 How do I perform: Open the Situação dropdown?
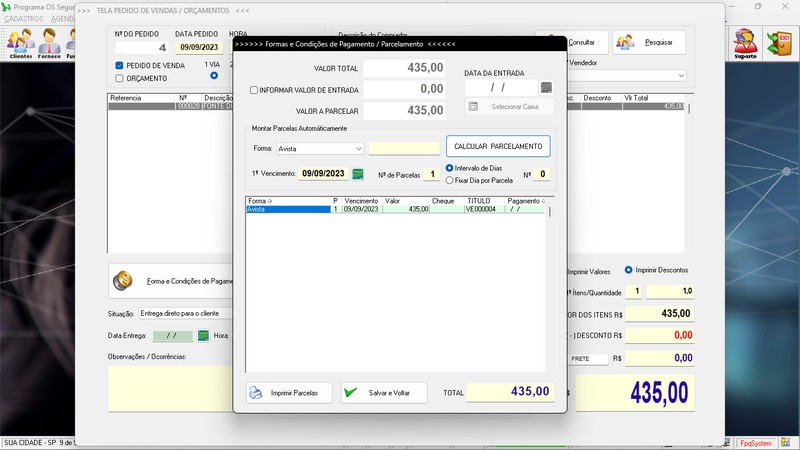coord(186,313)
